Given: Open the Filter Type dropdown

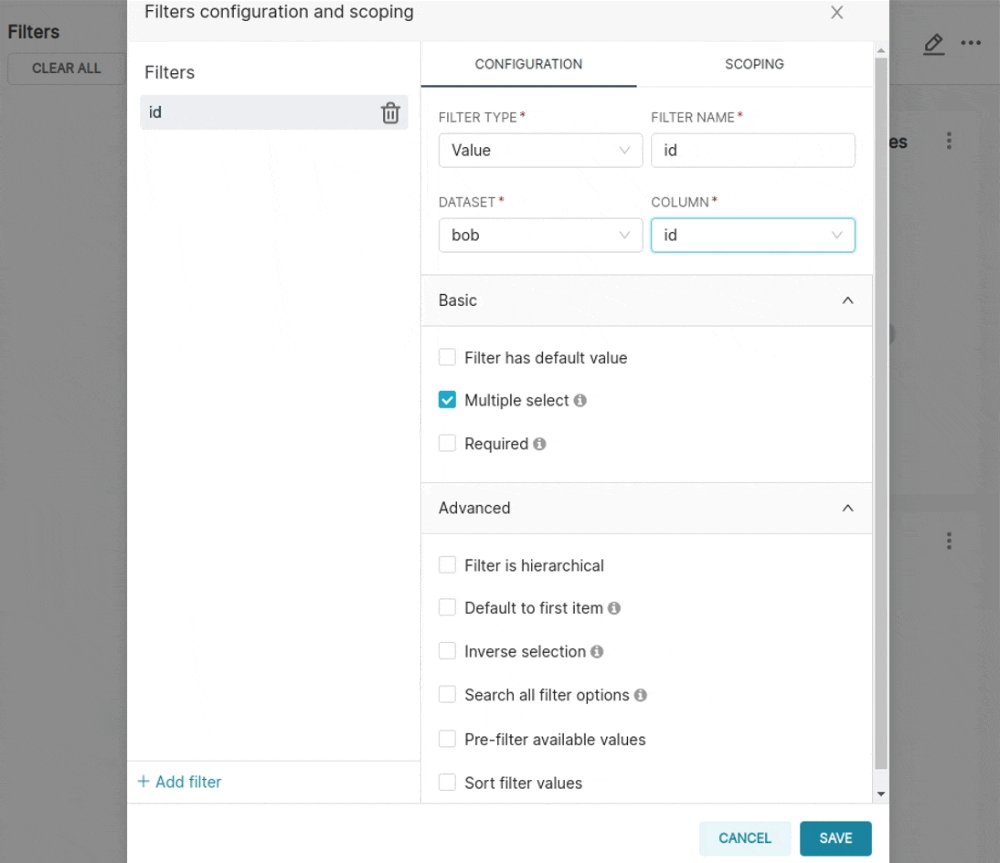Looking at the screenshot, I should coord(540,150).
